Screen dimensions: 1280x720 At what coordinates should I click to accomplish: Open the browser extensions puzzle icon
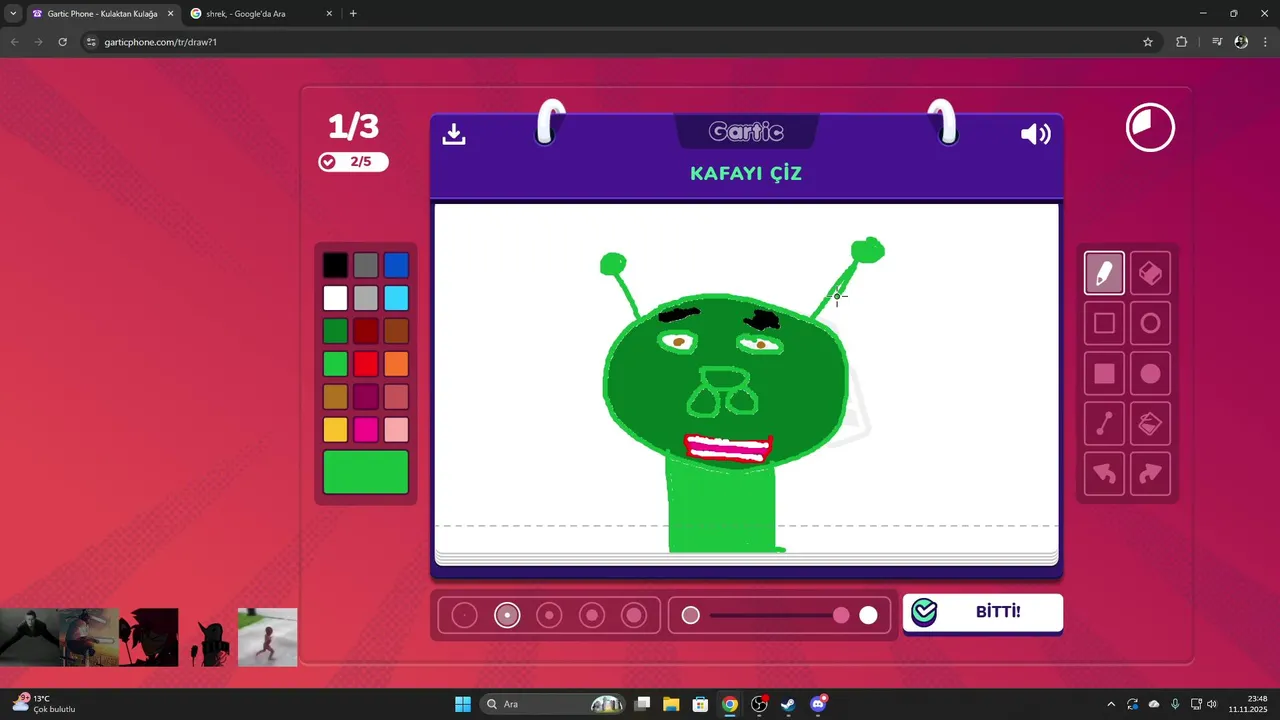pos(1182,42)
